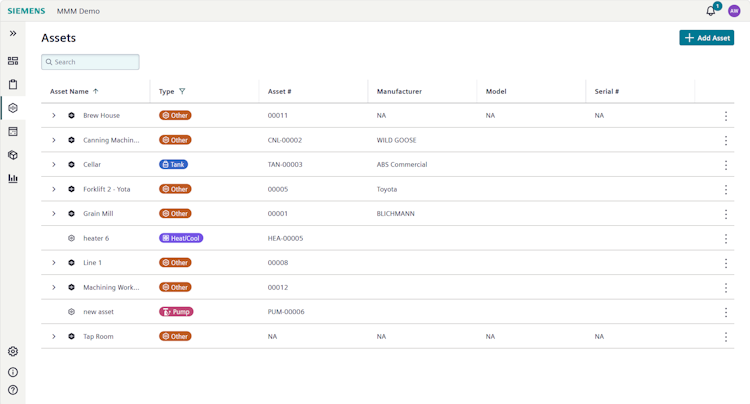Click the asset icon beside Brew House

click(x=71, y=115)
